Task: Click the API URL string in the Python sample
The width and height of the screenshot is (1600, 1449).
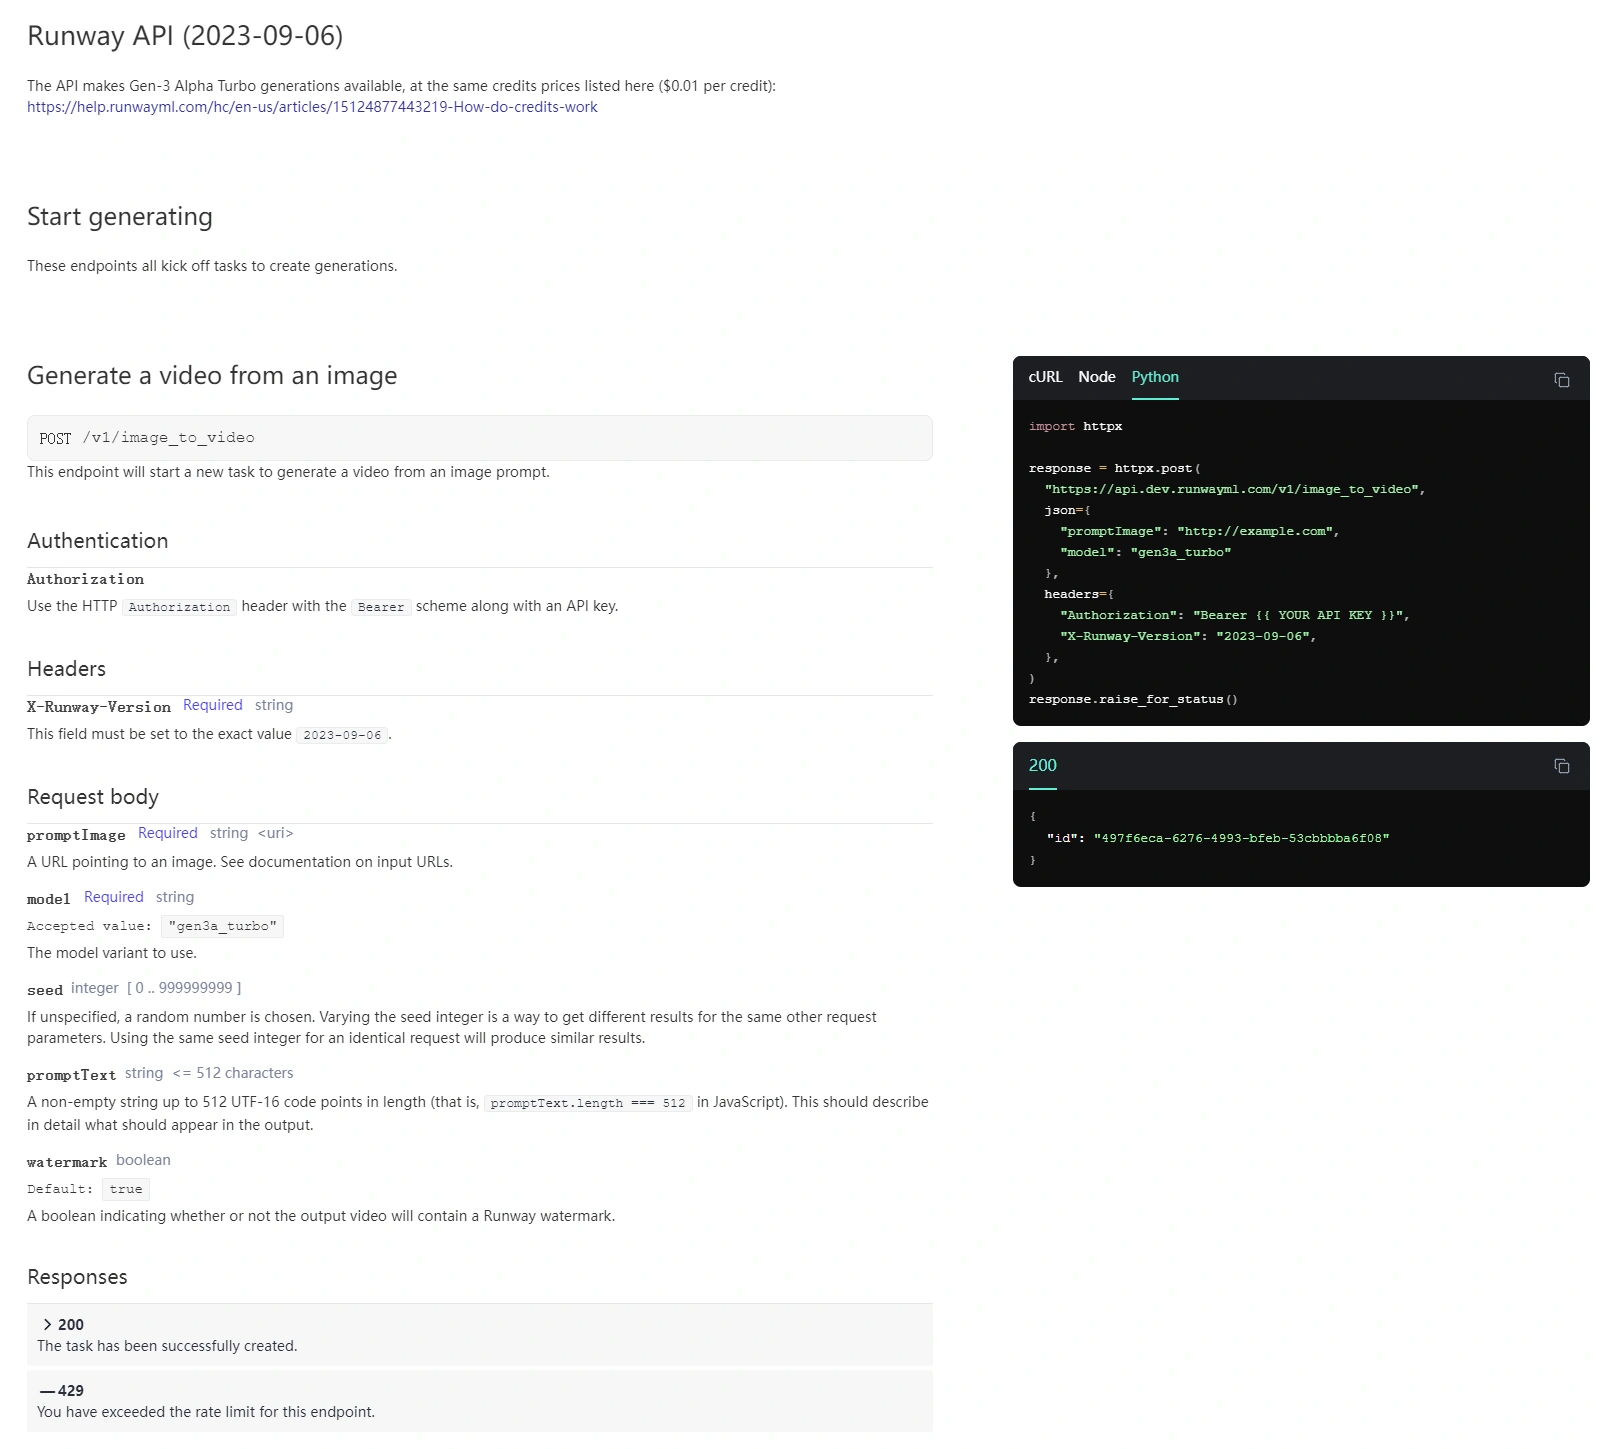Action: pyautogui.click(x=1231, y=489)
